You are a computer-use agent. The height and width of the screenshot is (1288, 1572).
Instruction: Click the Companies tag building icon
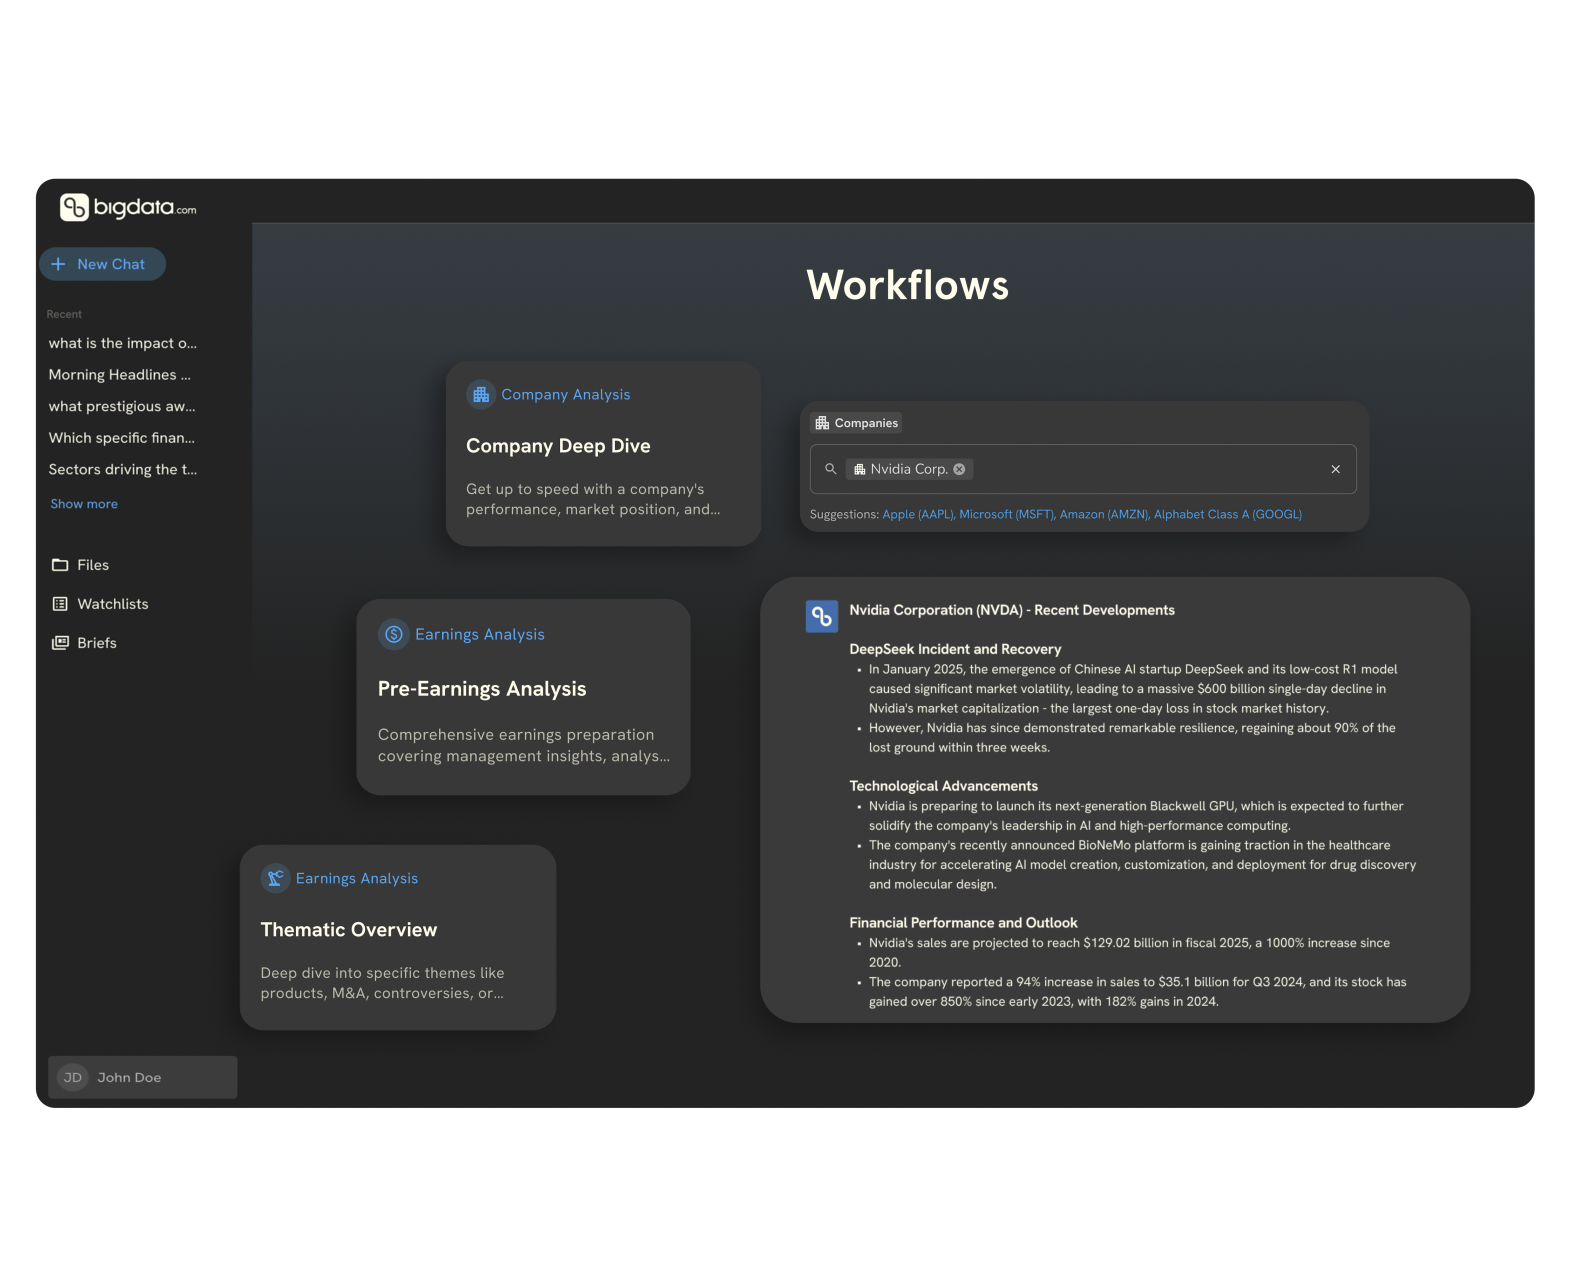tap(822, 423)
